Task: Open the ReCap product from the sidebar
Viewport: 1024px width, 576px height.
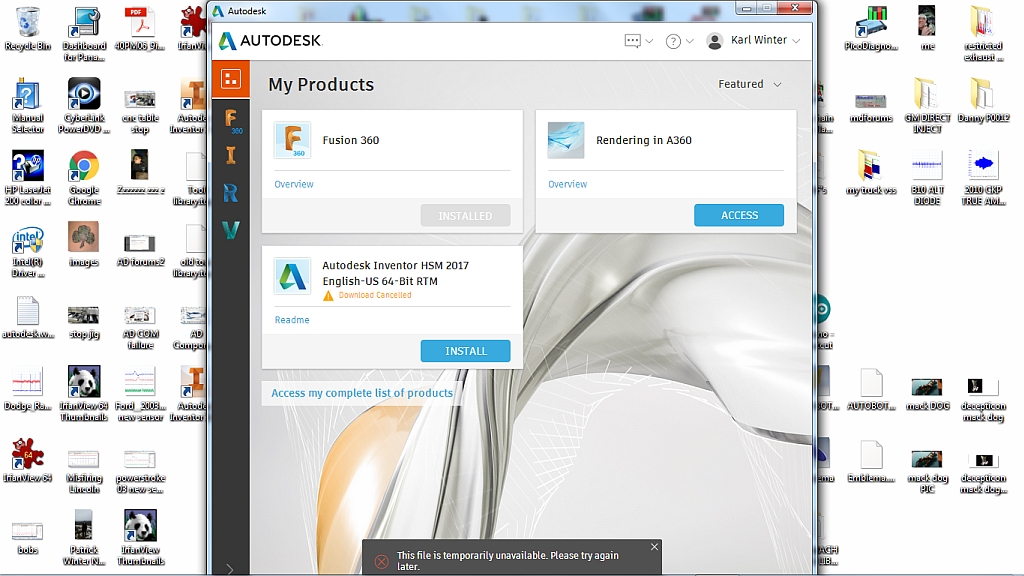Action: [x=231, y=192]
